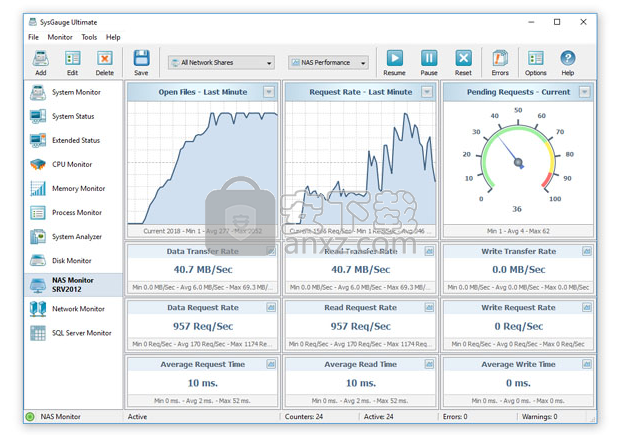
Task: Open the File menu
Action: (33, 37)
